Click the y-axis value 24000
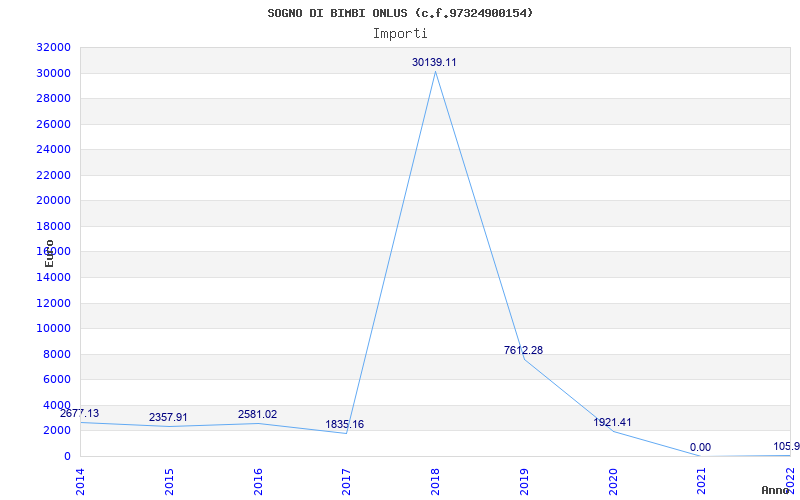The width and height of the screenshot is (800, 500). tap(53, 149)
